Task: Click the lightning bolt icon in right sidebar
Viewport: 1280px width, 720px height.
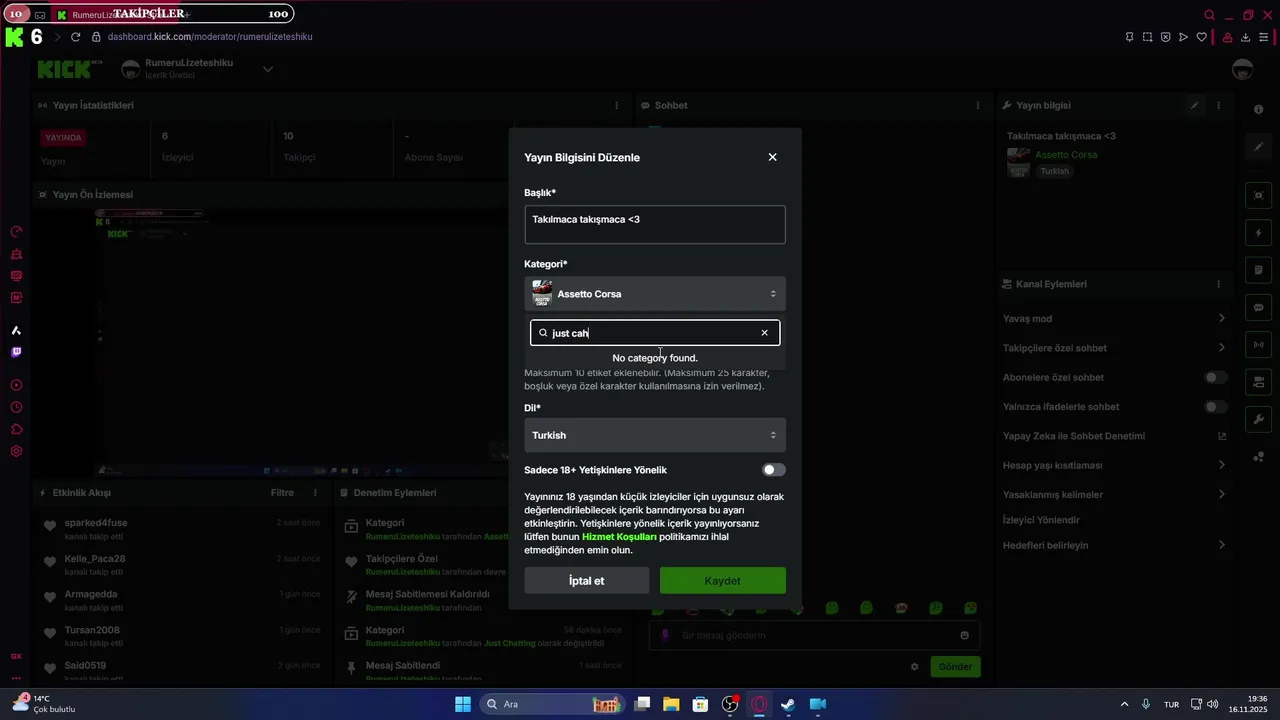Action: (1258, 233)
